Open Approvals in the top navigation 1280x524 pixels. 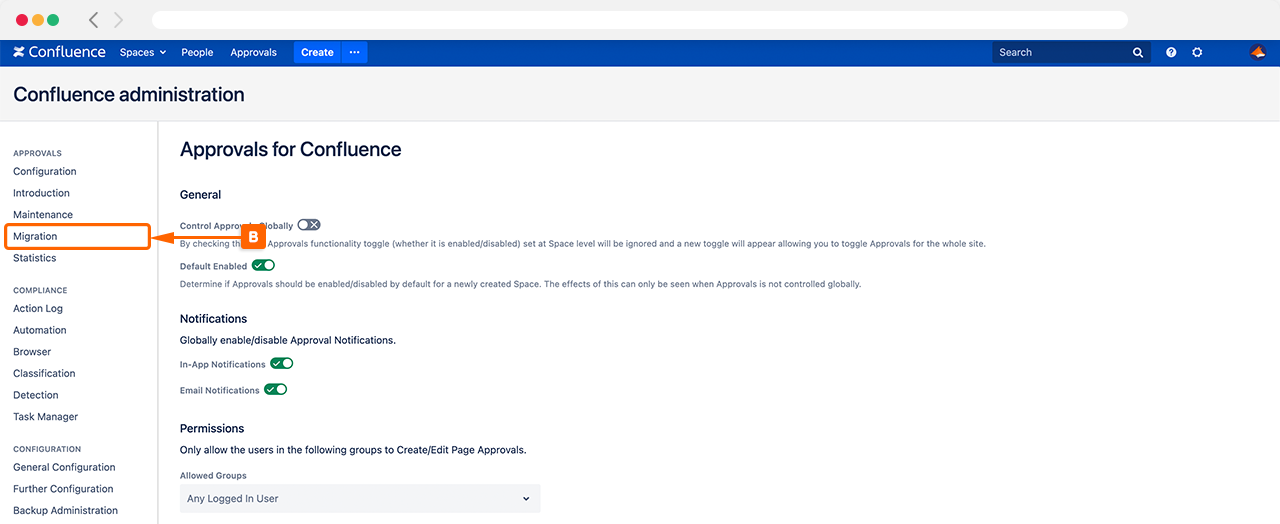pos(253,53)
